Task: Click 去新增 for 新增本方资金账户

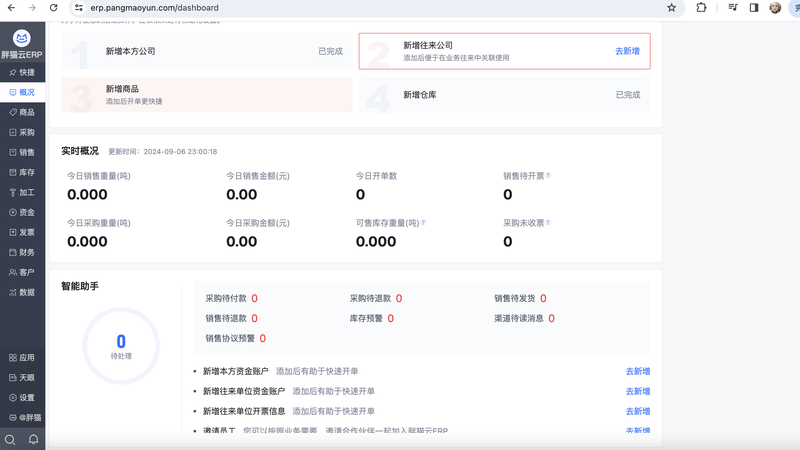Action: (638, 371)
